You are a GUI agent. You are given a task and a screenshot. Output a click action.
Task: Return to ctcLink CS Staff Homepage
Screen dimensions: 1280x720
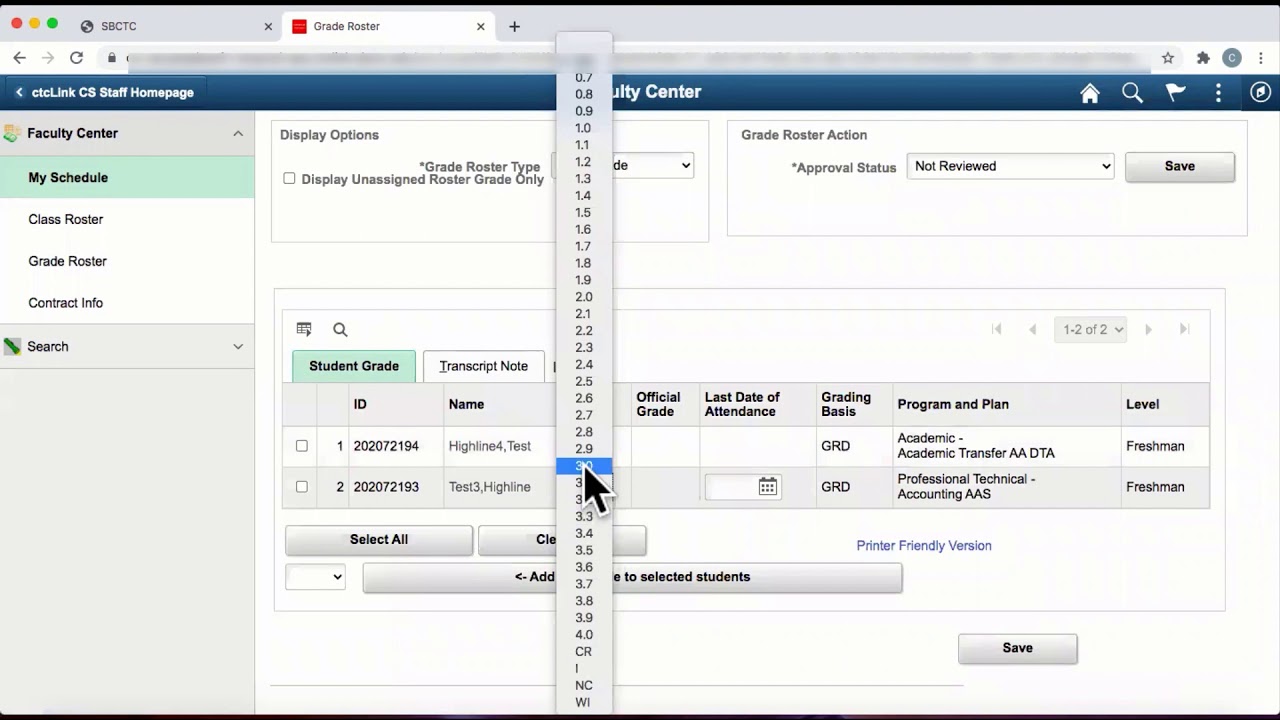(x=104, y=92)
